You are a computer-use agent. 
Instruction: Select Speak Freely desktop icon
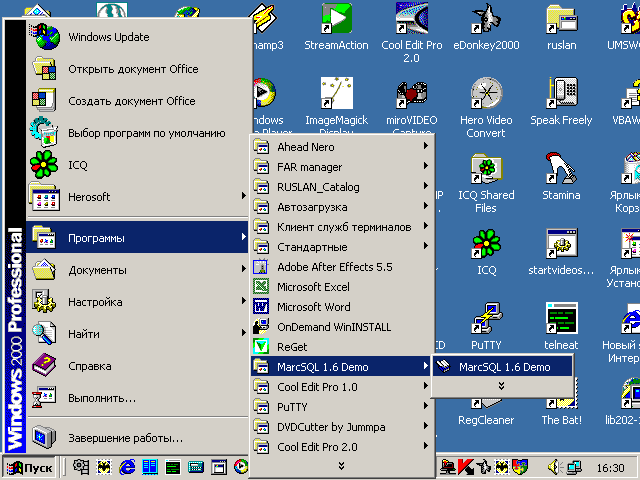point(561,102)
